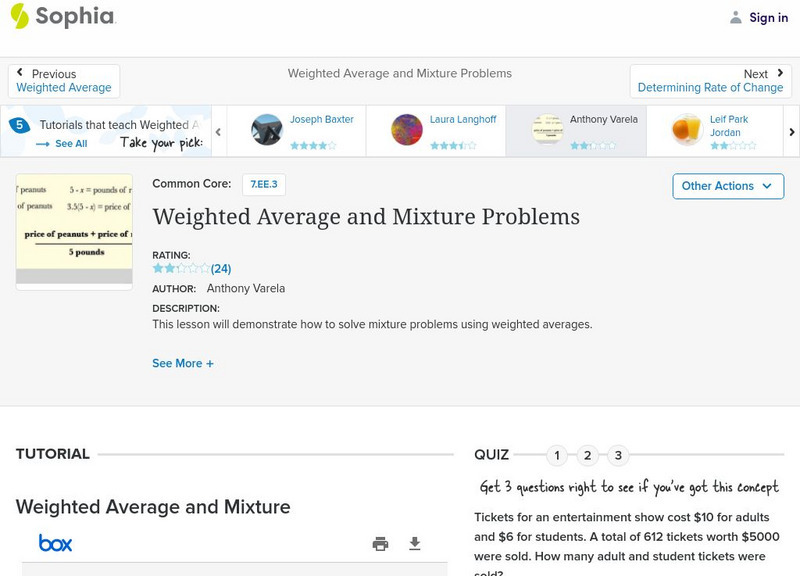Open the Other Actions dropdown
The height and width of the screenshot is (576, 800).
(x=726, y=186)
